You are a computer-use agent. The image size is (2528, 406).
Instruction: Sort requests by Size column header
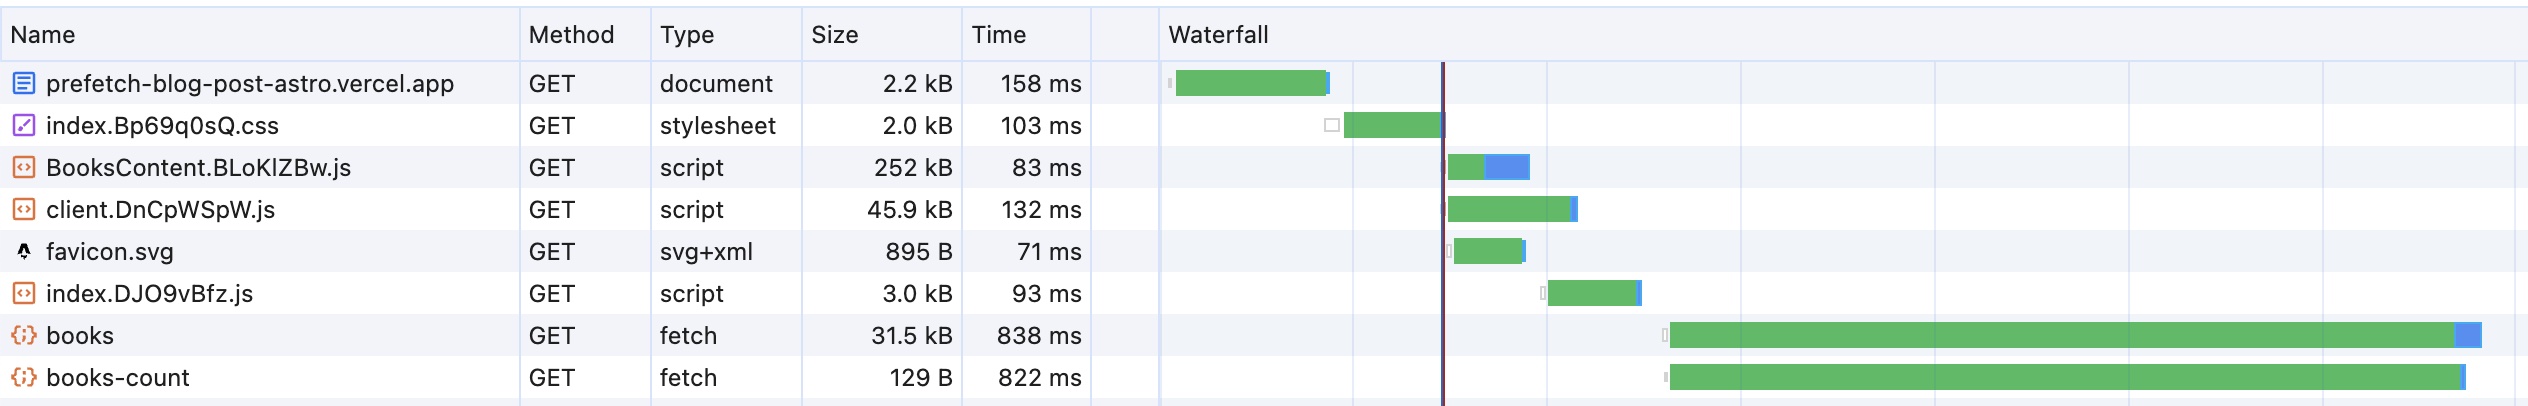pos(835,35)
